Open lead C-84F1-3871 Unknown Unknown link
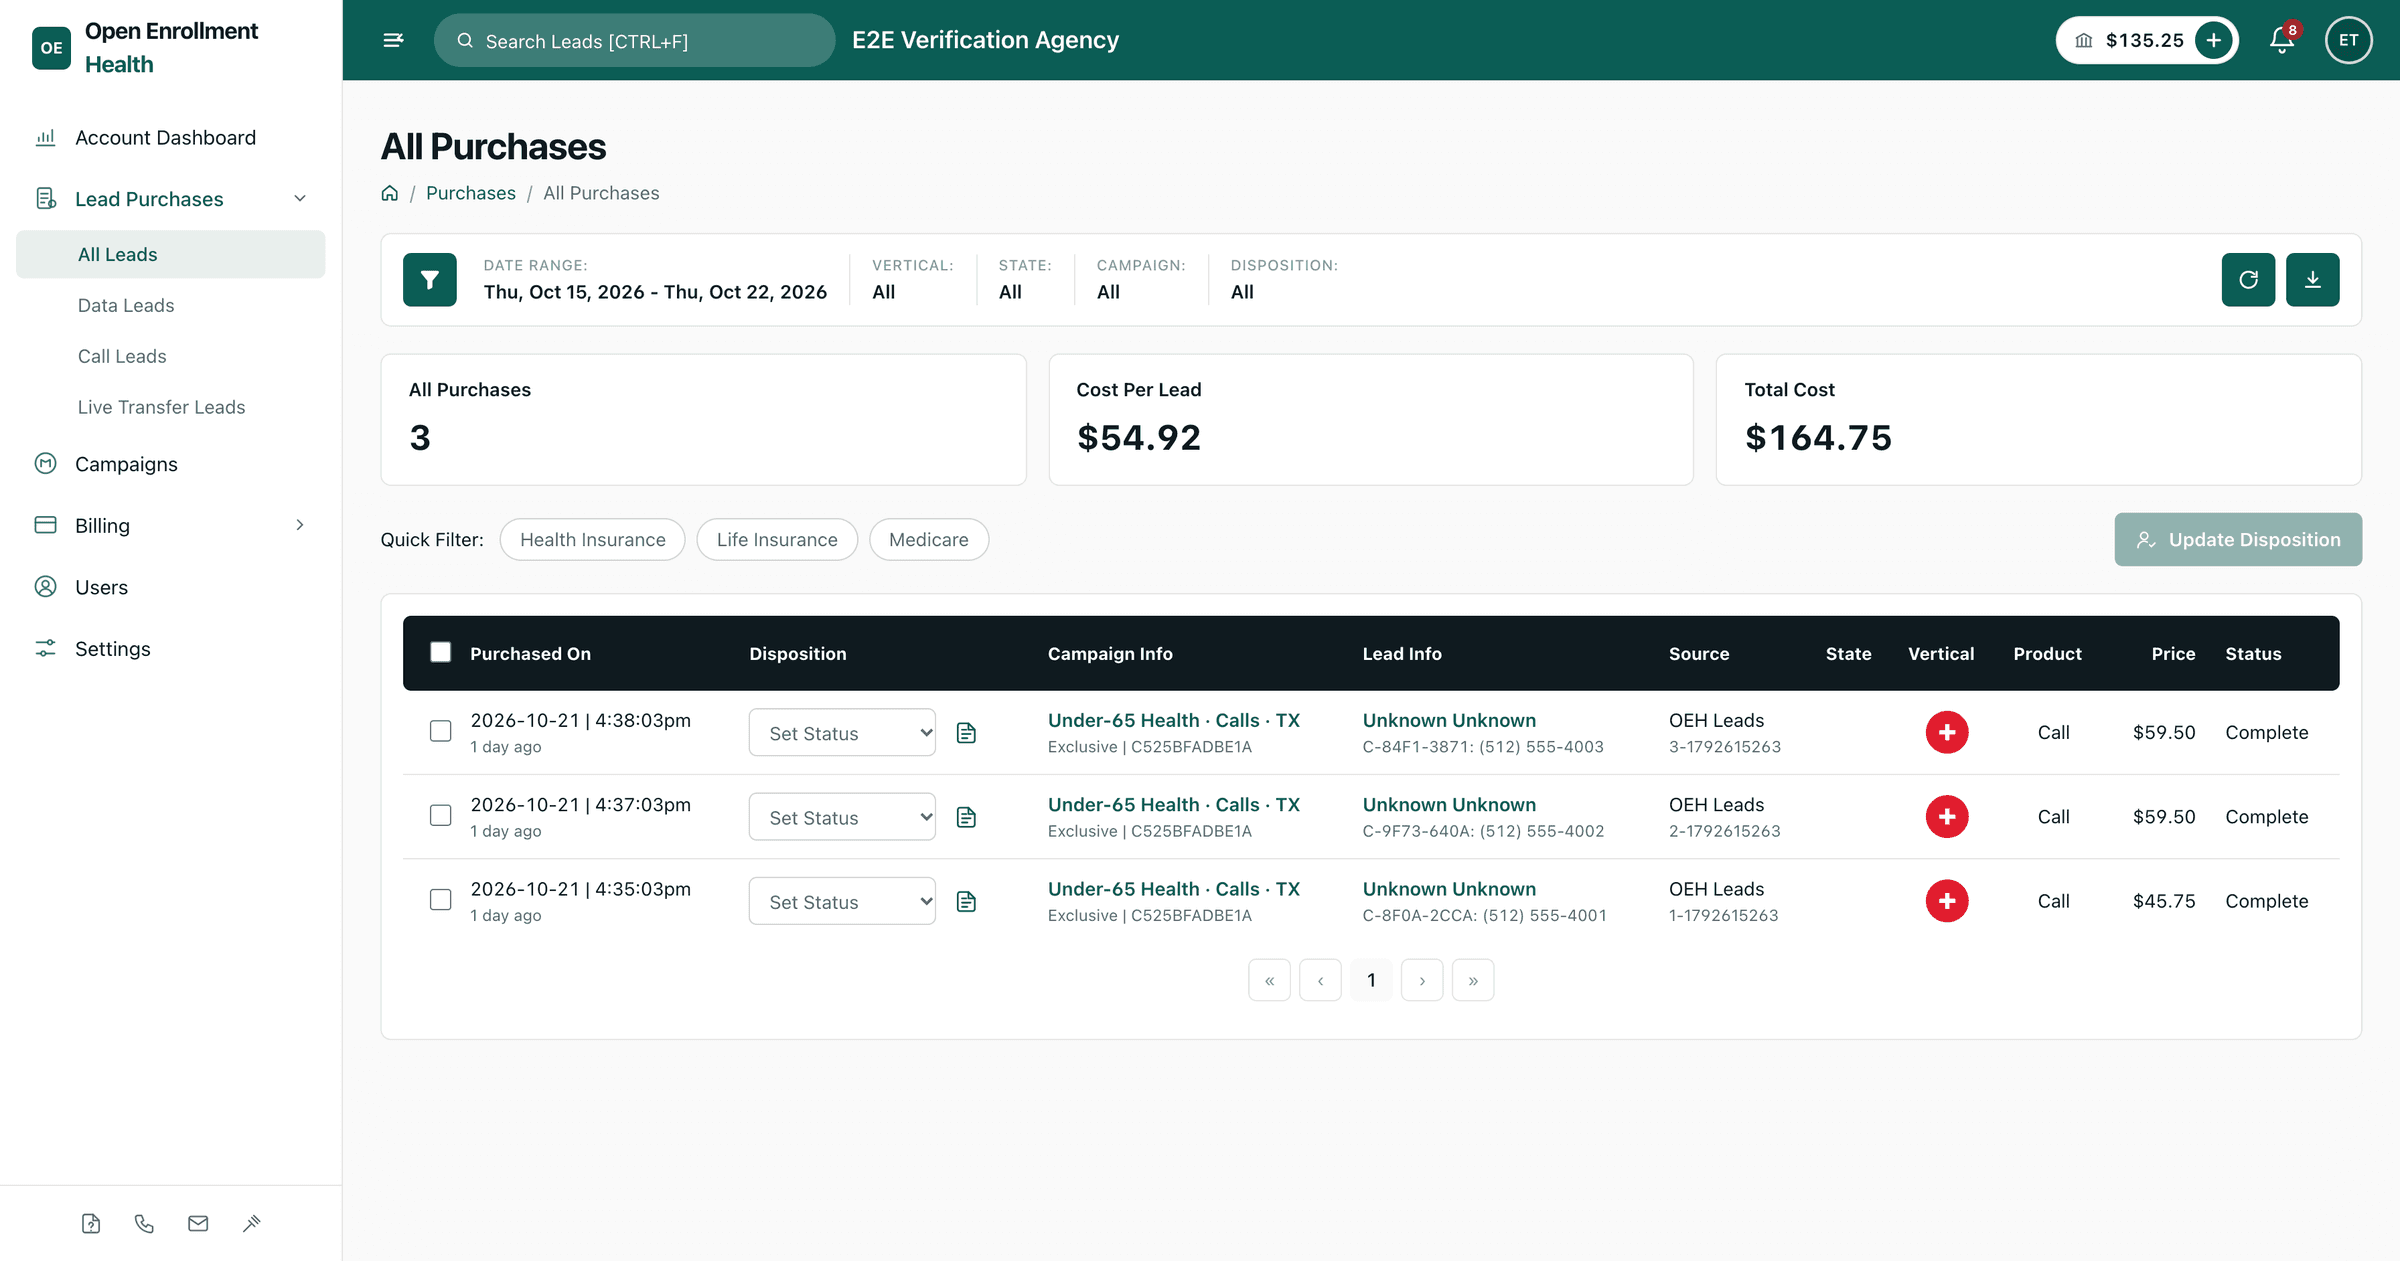The height and width of the screenshot is (1261, 2400). (1449, 720)
